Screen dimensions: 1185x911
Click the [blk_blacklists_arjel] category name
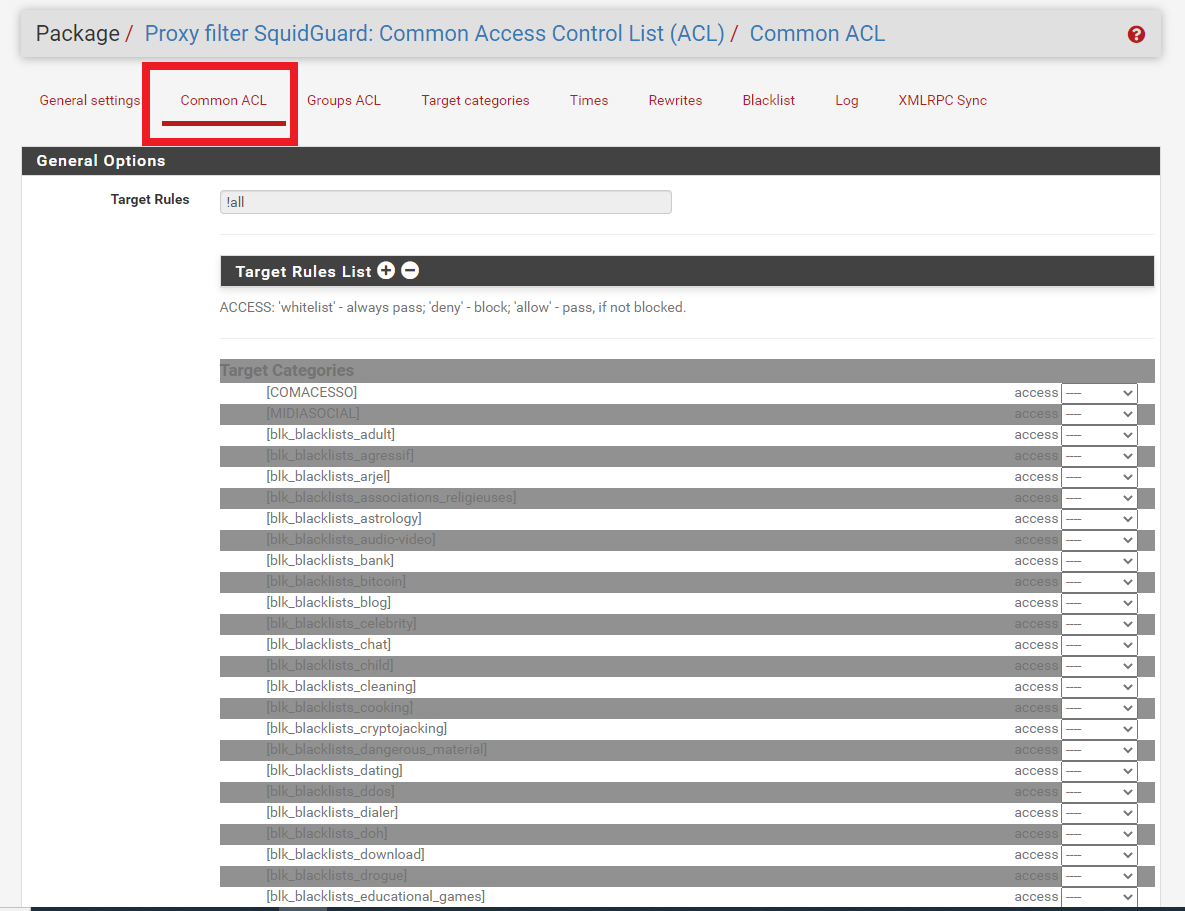(x=328, y=476)
